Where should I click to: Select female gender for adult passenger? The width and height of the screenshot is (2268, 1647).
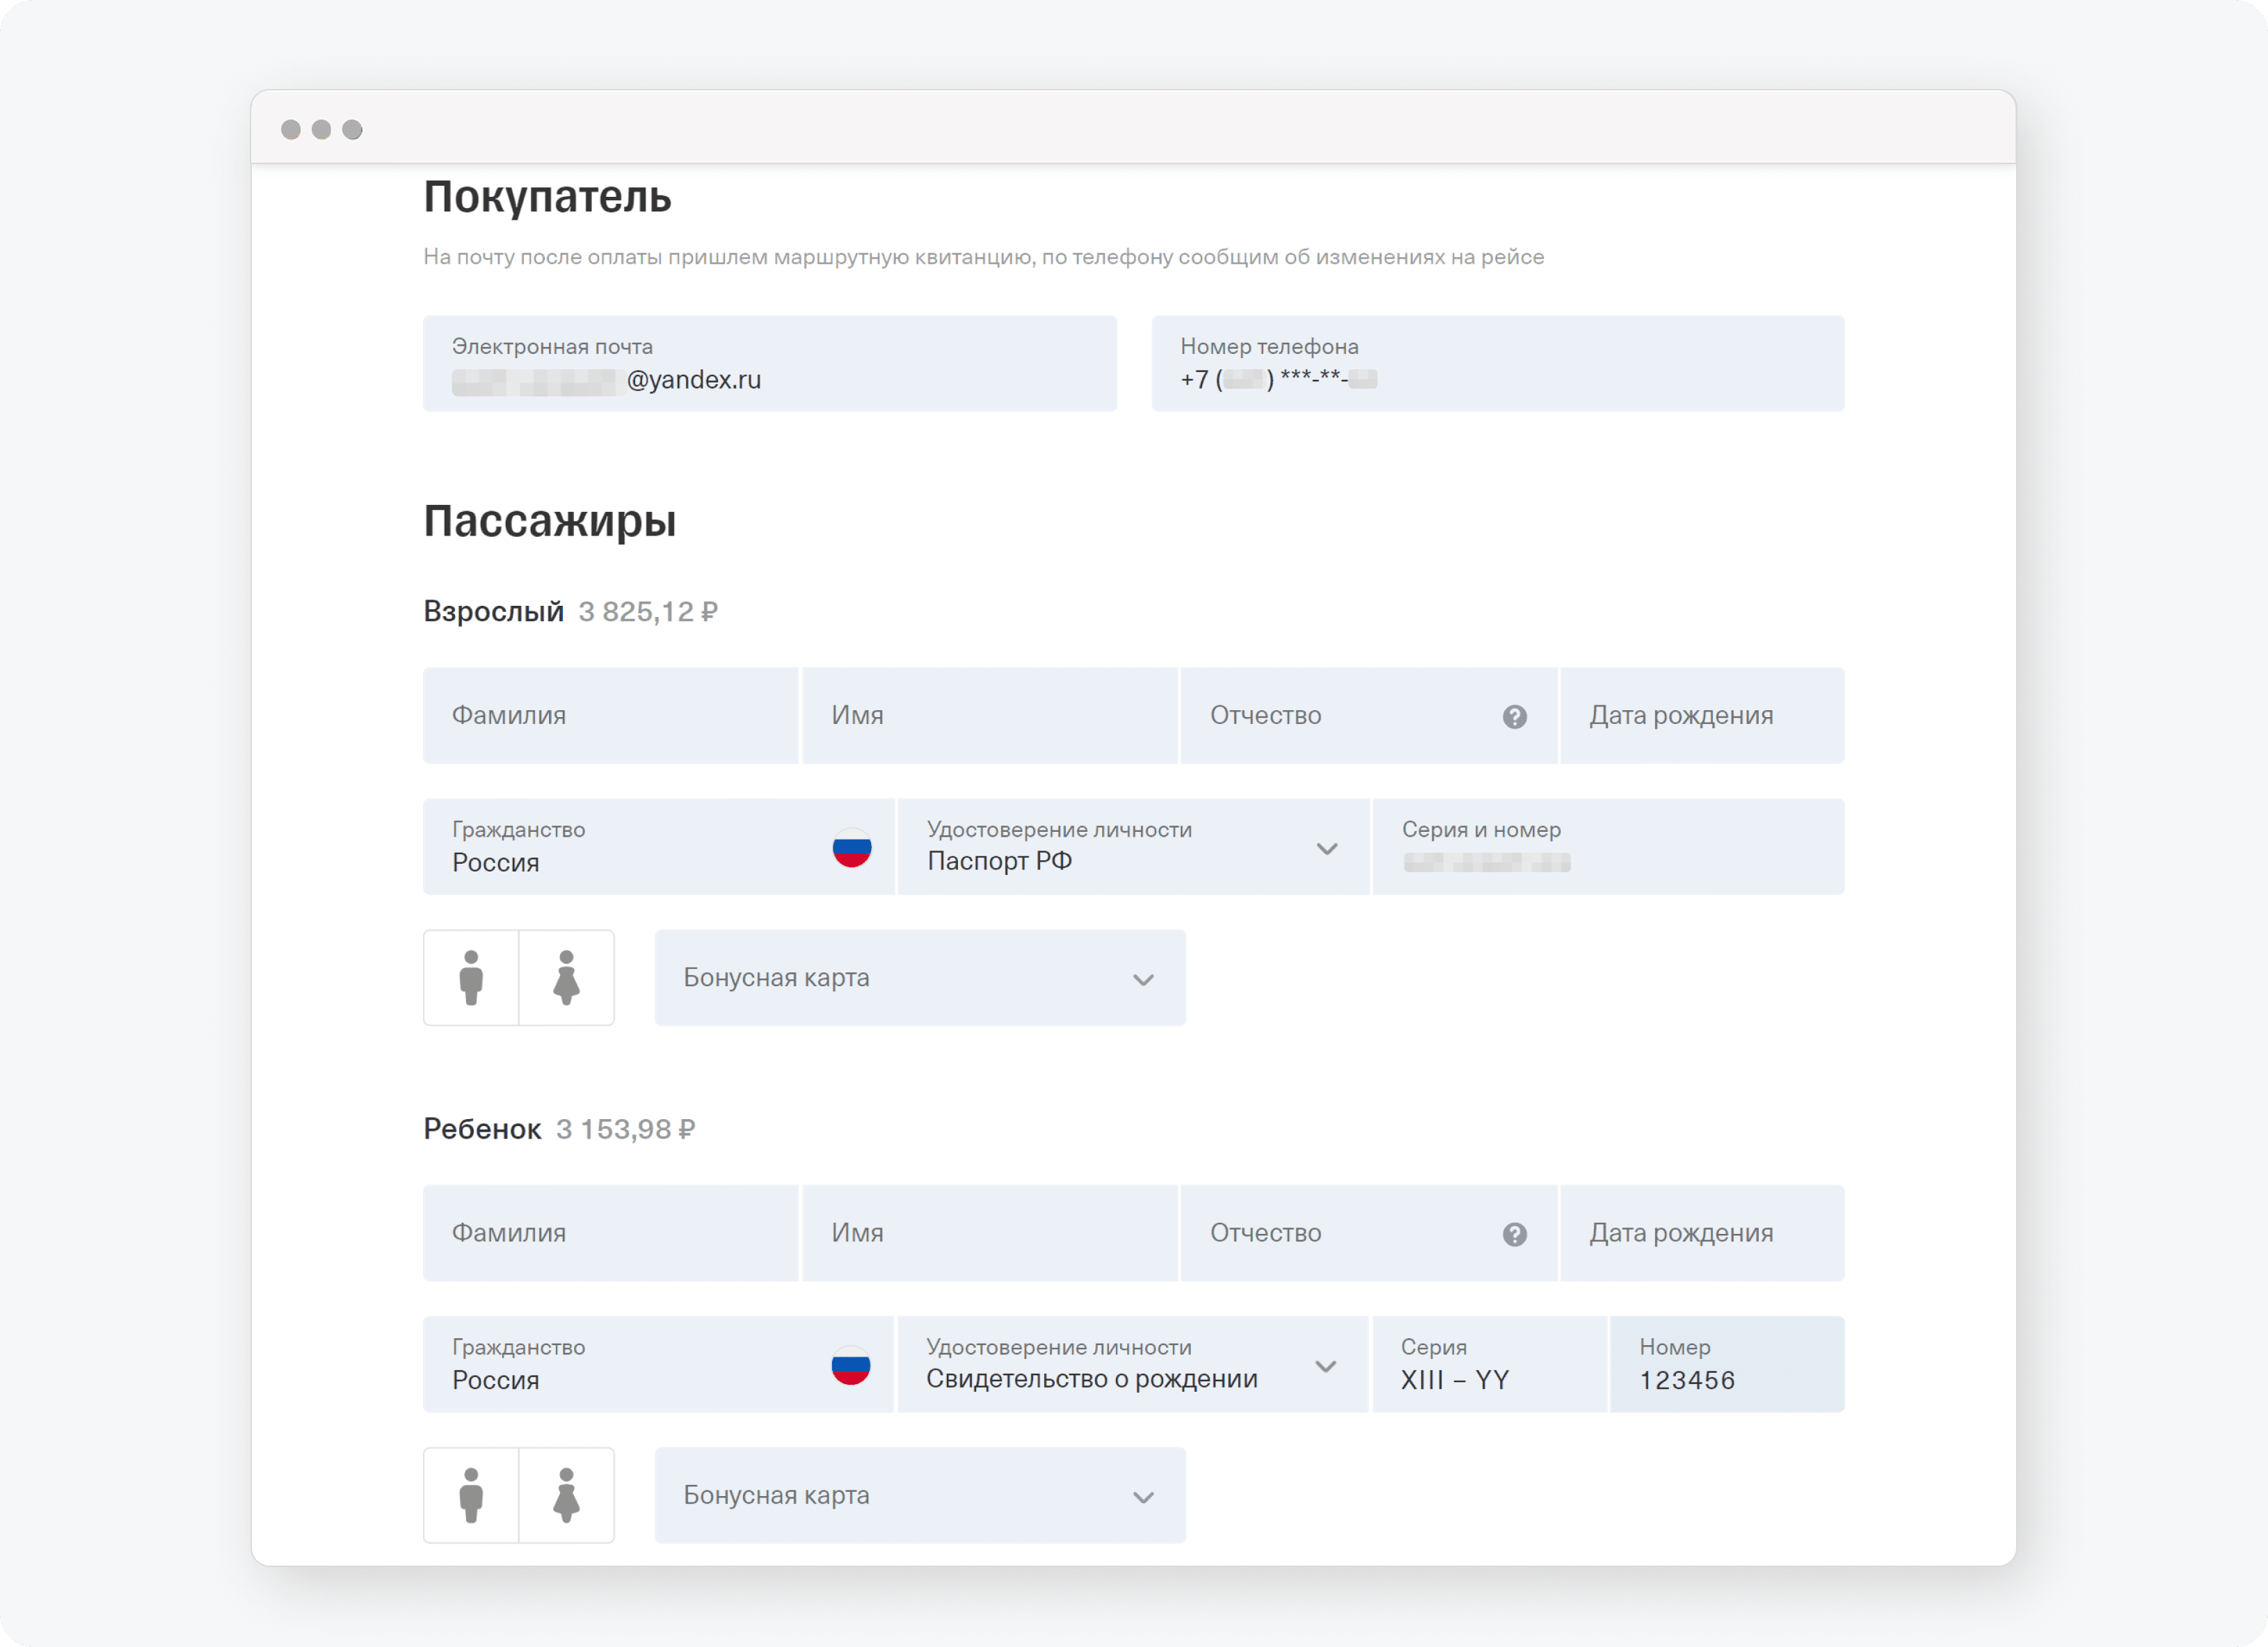pos(566,977)
